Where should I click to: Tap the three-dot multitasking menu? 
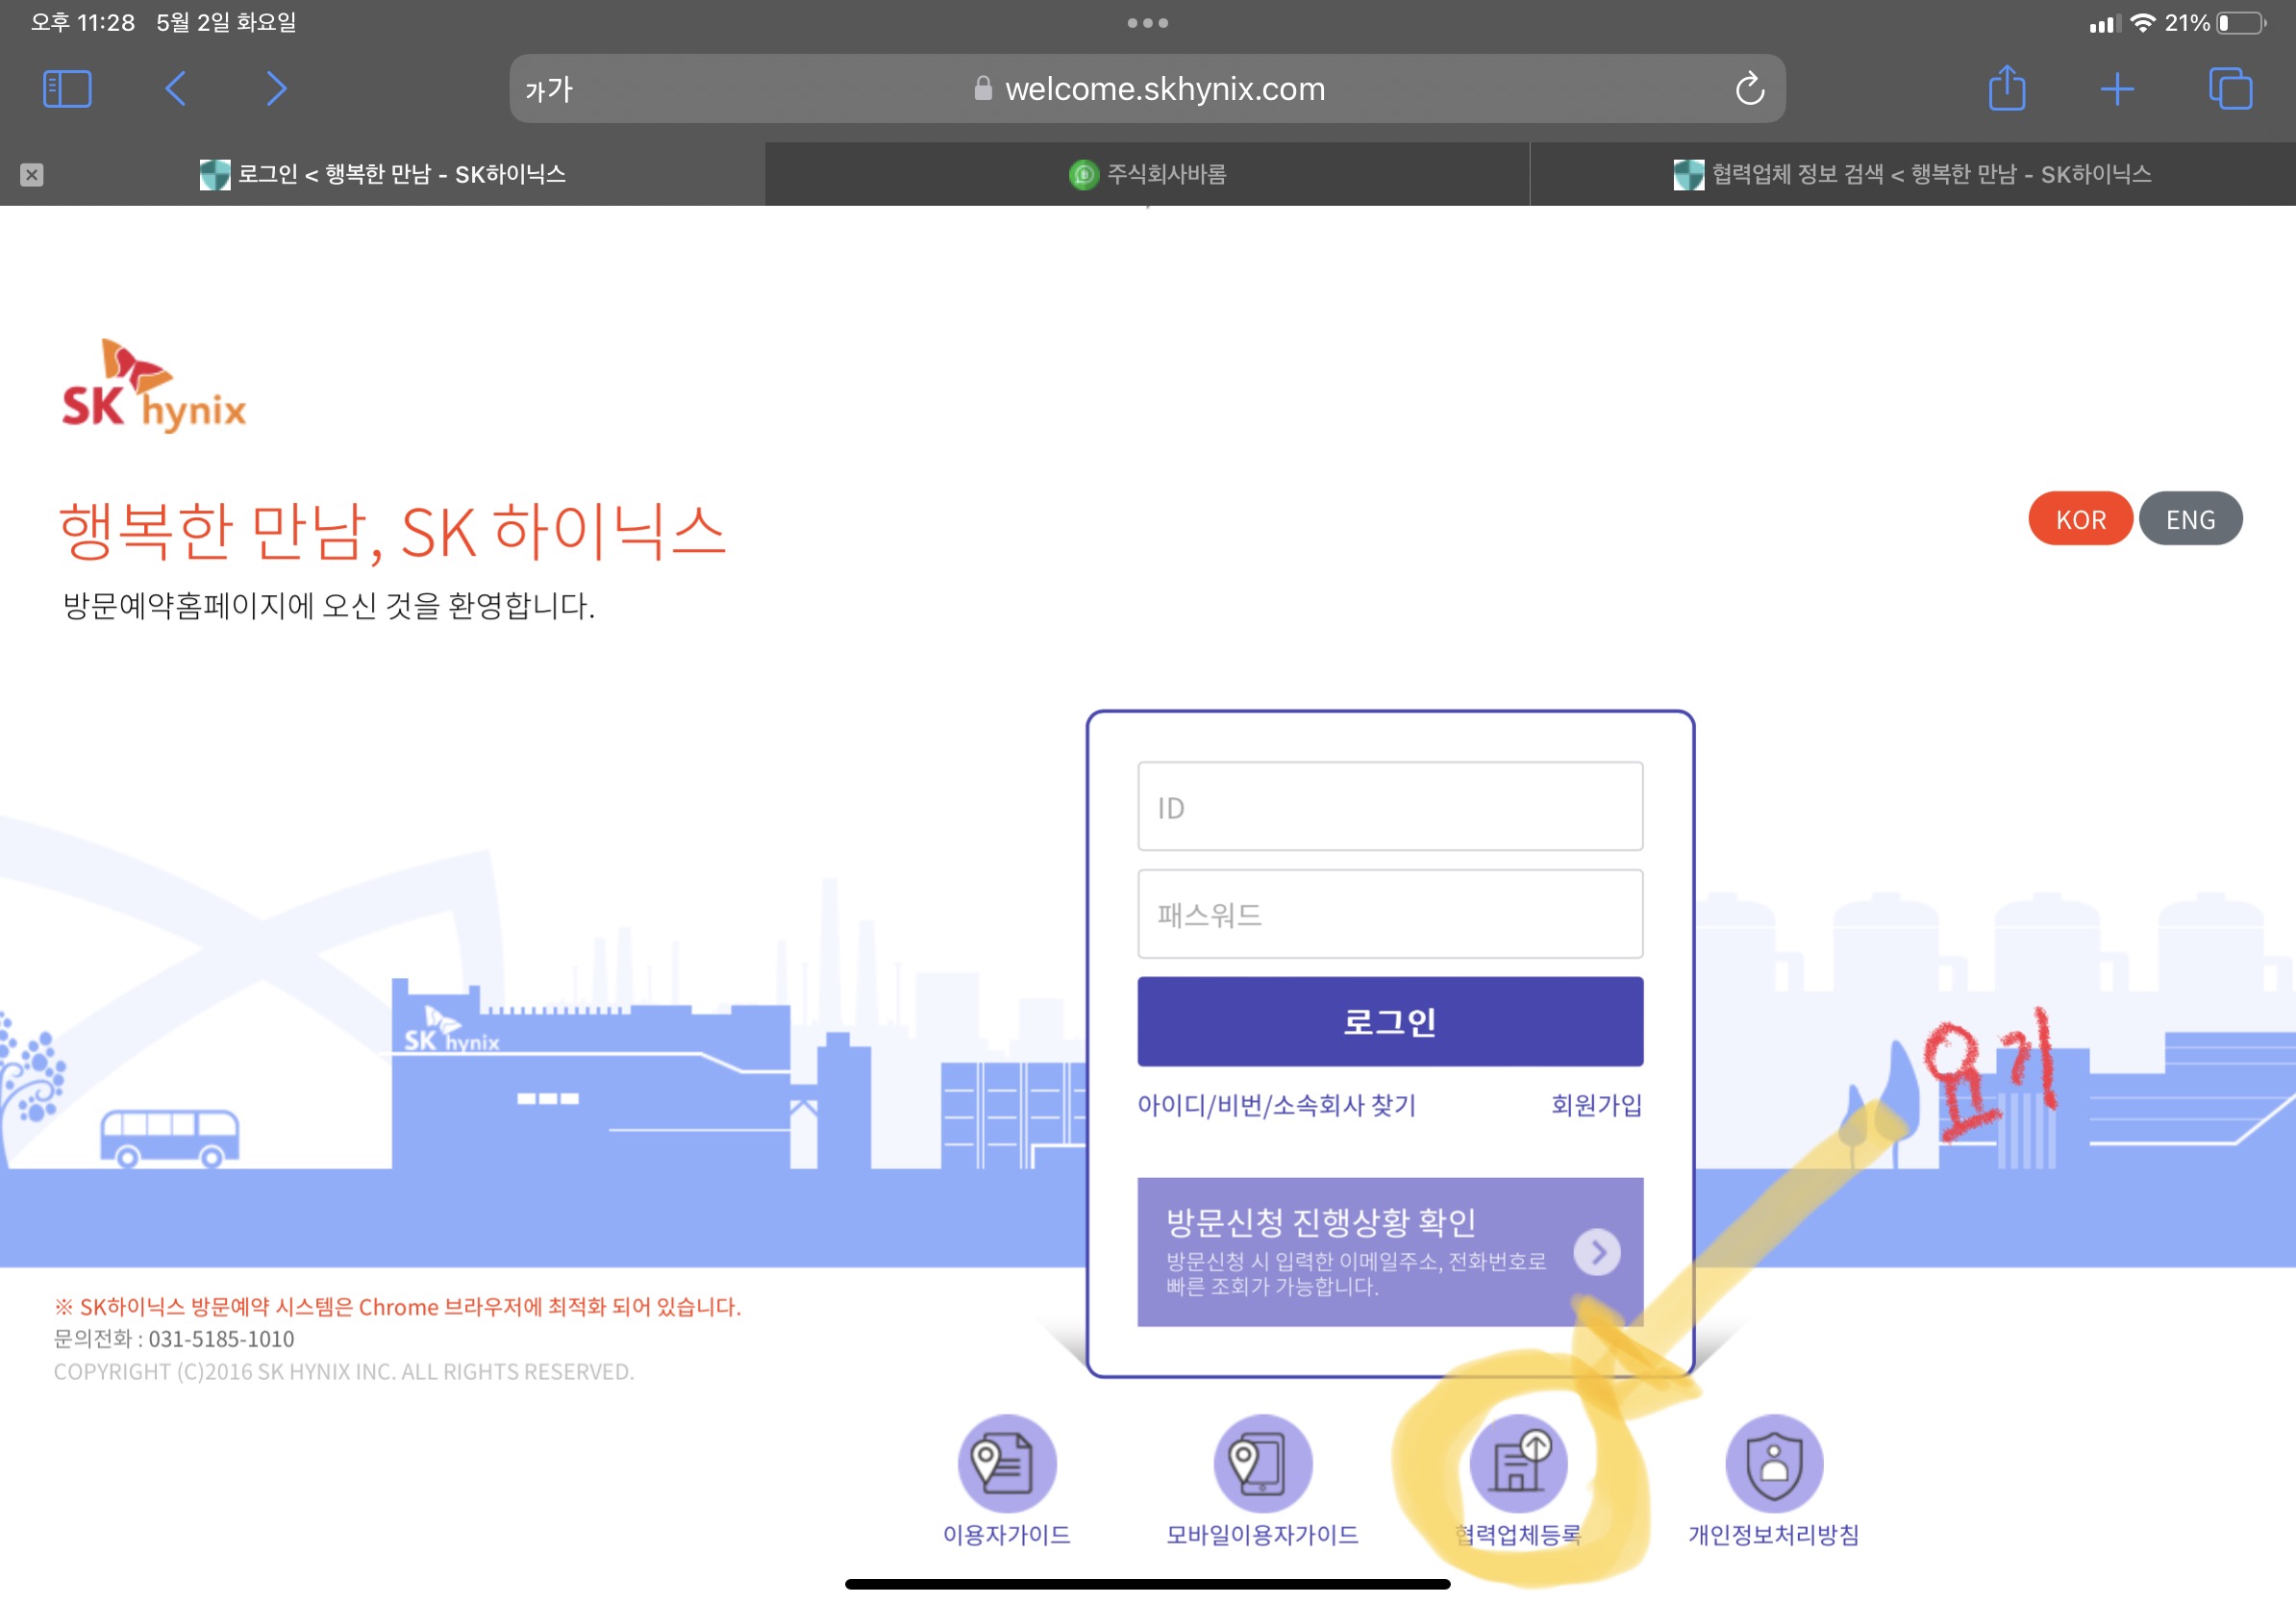1147,23
